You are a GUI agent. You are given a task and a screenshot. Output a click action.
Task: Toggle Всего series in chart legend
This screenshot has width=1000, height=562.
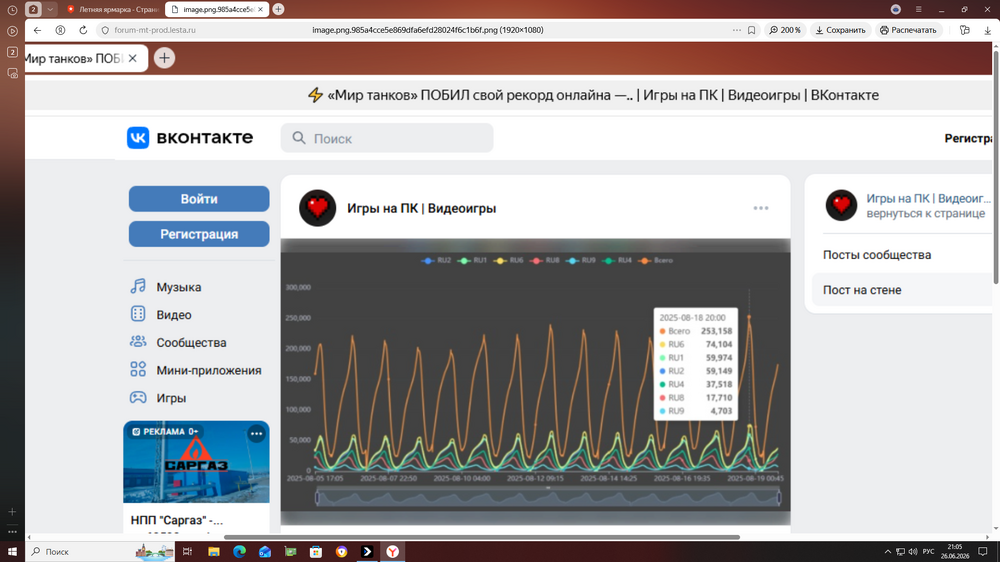[x=656, y=260]
